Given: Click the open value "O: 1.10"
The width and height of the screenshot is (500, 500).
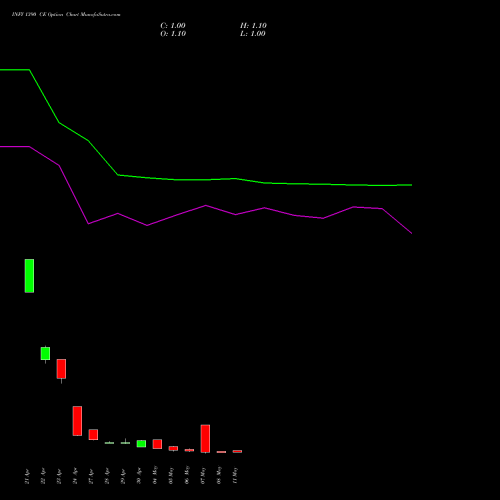Looking at the screenshot, I should 173,34.
